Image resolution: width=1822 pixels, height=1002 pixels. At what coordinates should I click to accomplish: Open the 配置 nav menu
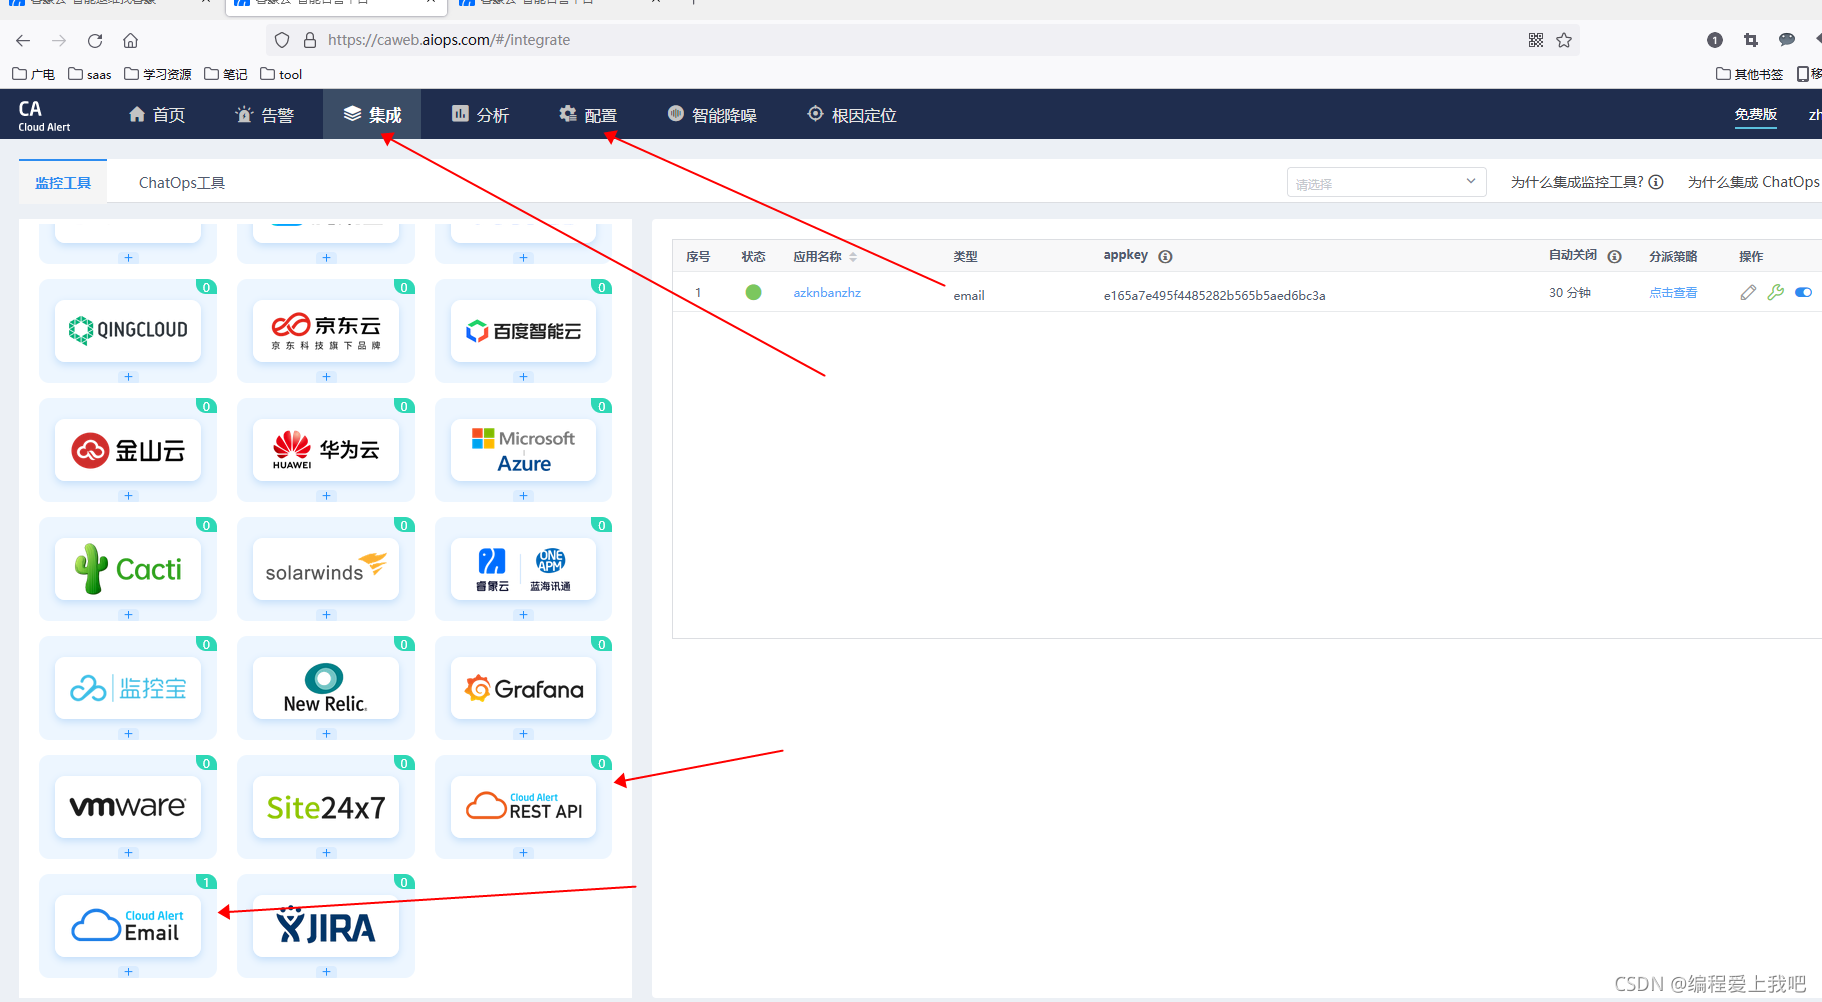(x=588, y=115)
